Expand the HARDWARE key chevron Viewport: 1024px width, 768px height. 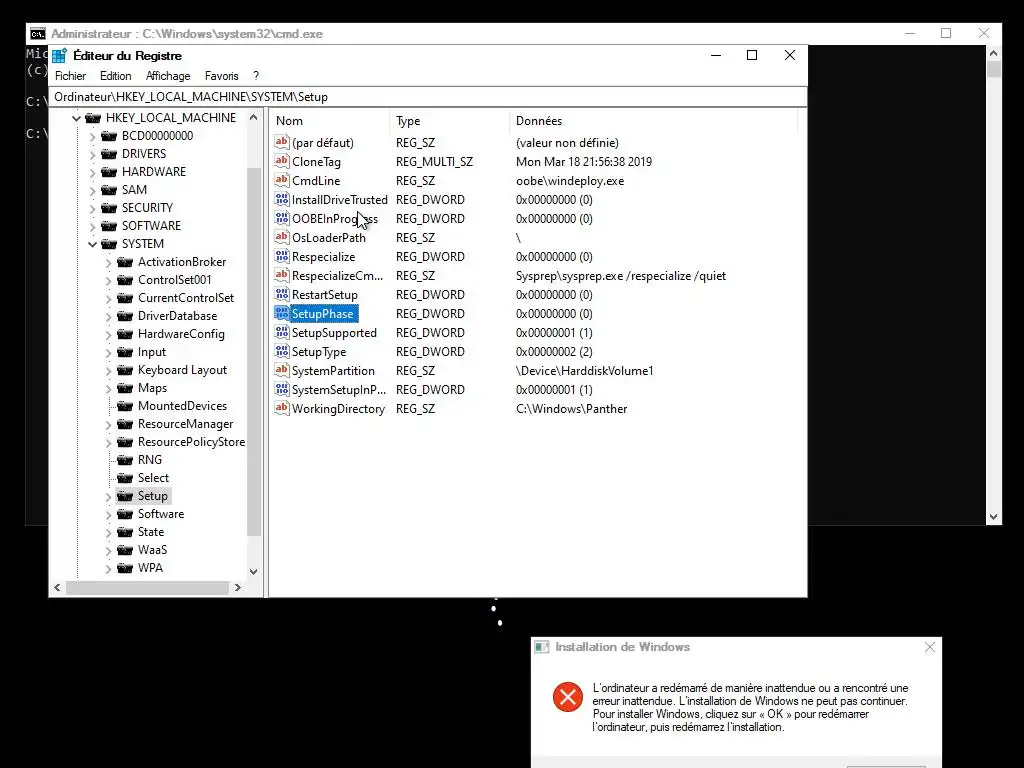(92, 172)
